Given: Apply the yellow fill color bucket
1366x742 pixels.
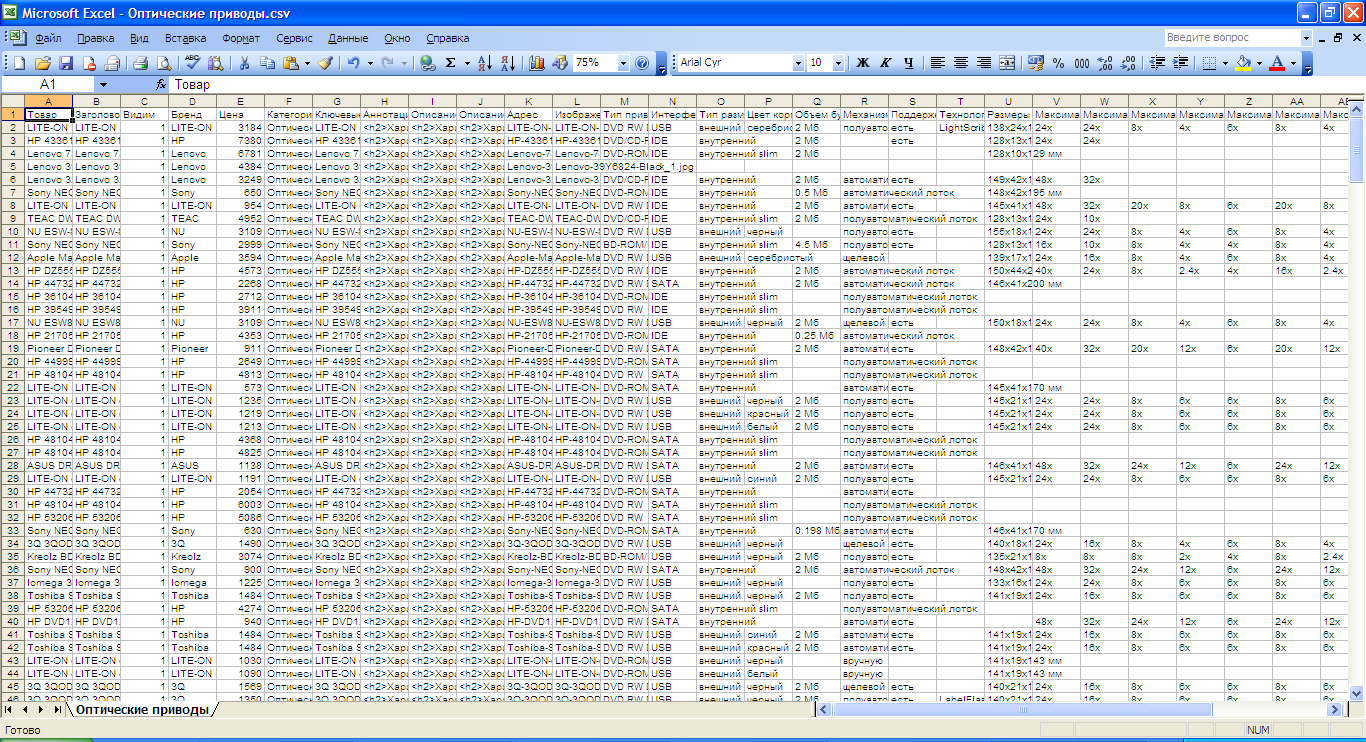Looking at the screenshot, I should pyautogui.click(x=1243, y=63).
